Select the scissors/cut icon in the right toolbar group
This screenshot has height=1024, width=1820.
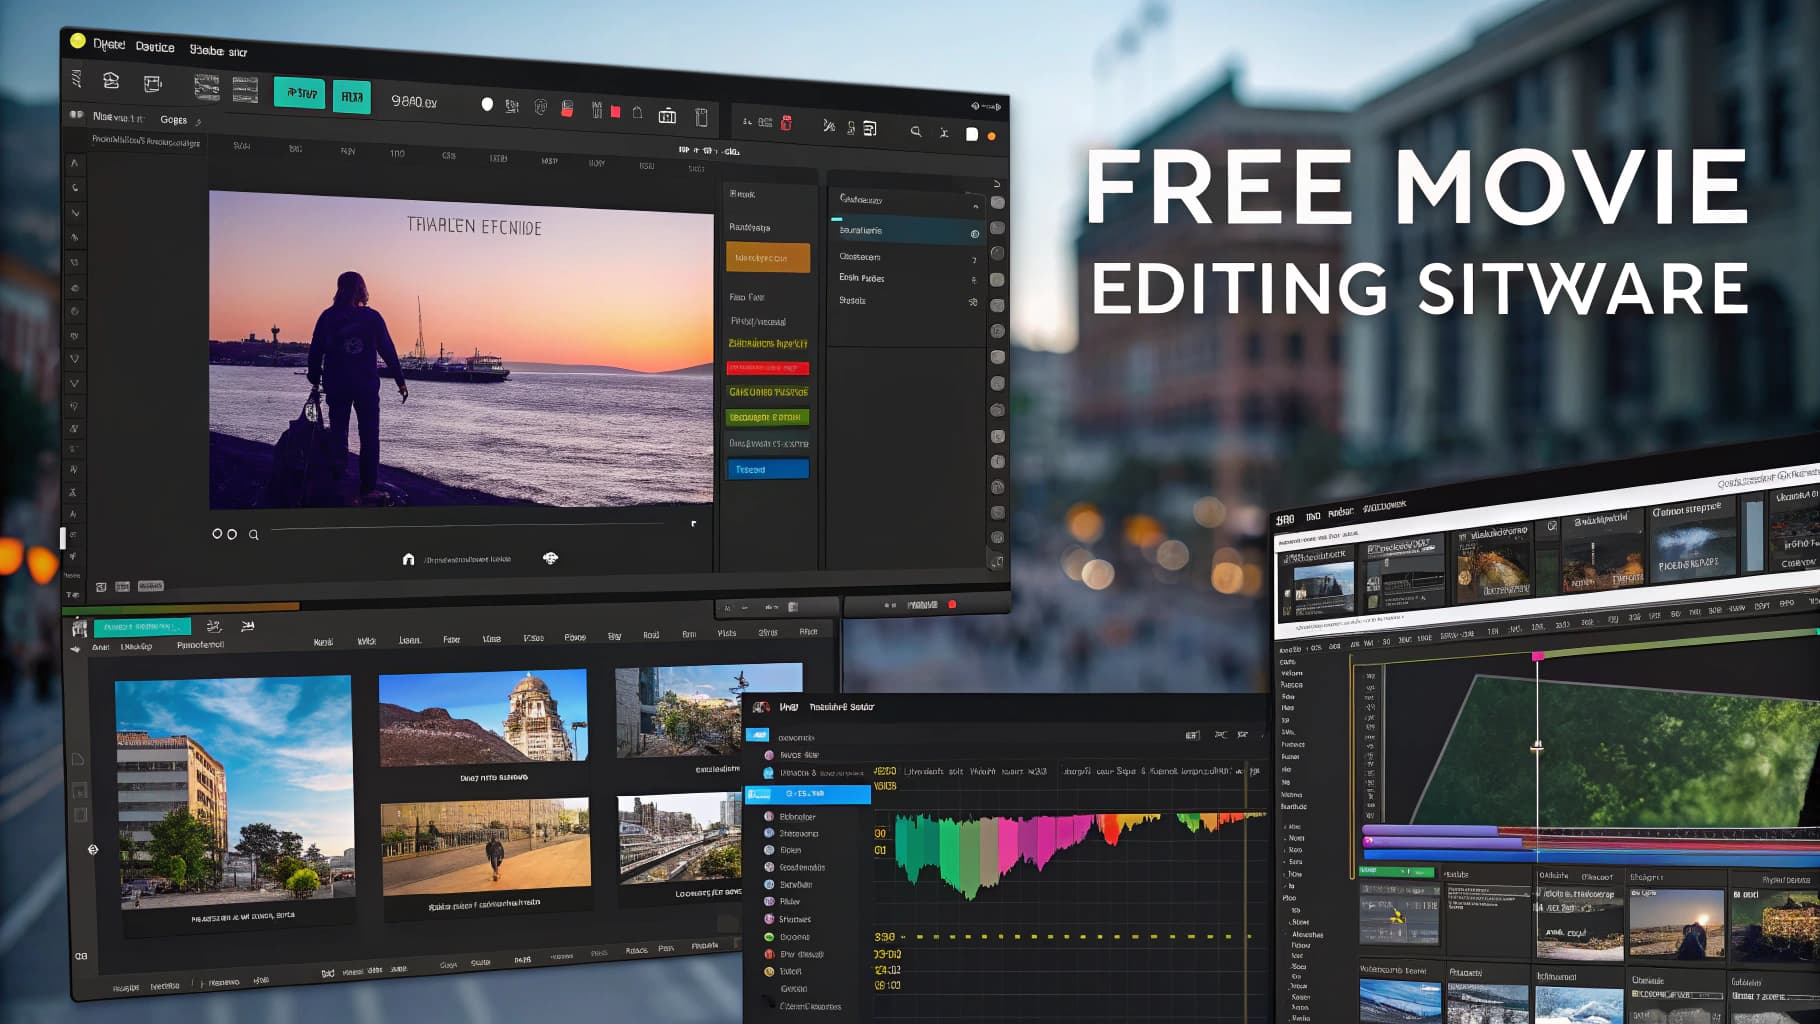[x=830, y=128]
